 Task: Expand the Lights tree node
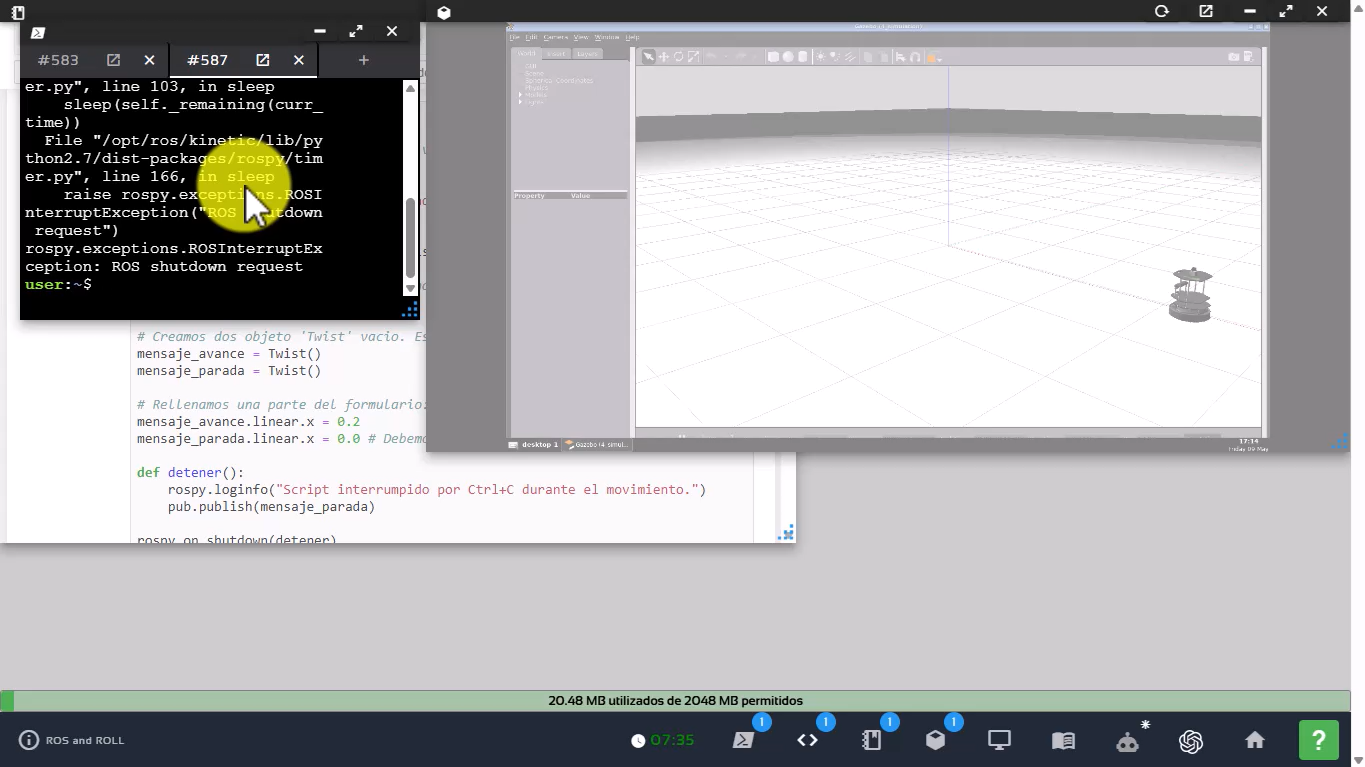[520, 102]
